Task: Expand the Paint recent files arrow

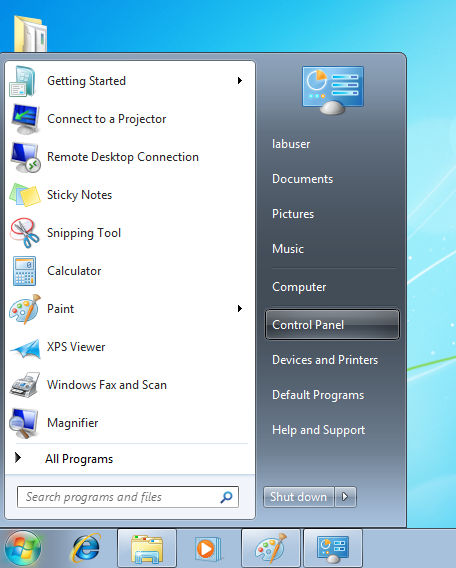Action: 239,309
